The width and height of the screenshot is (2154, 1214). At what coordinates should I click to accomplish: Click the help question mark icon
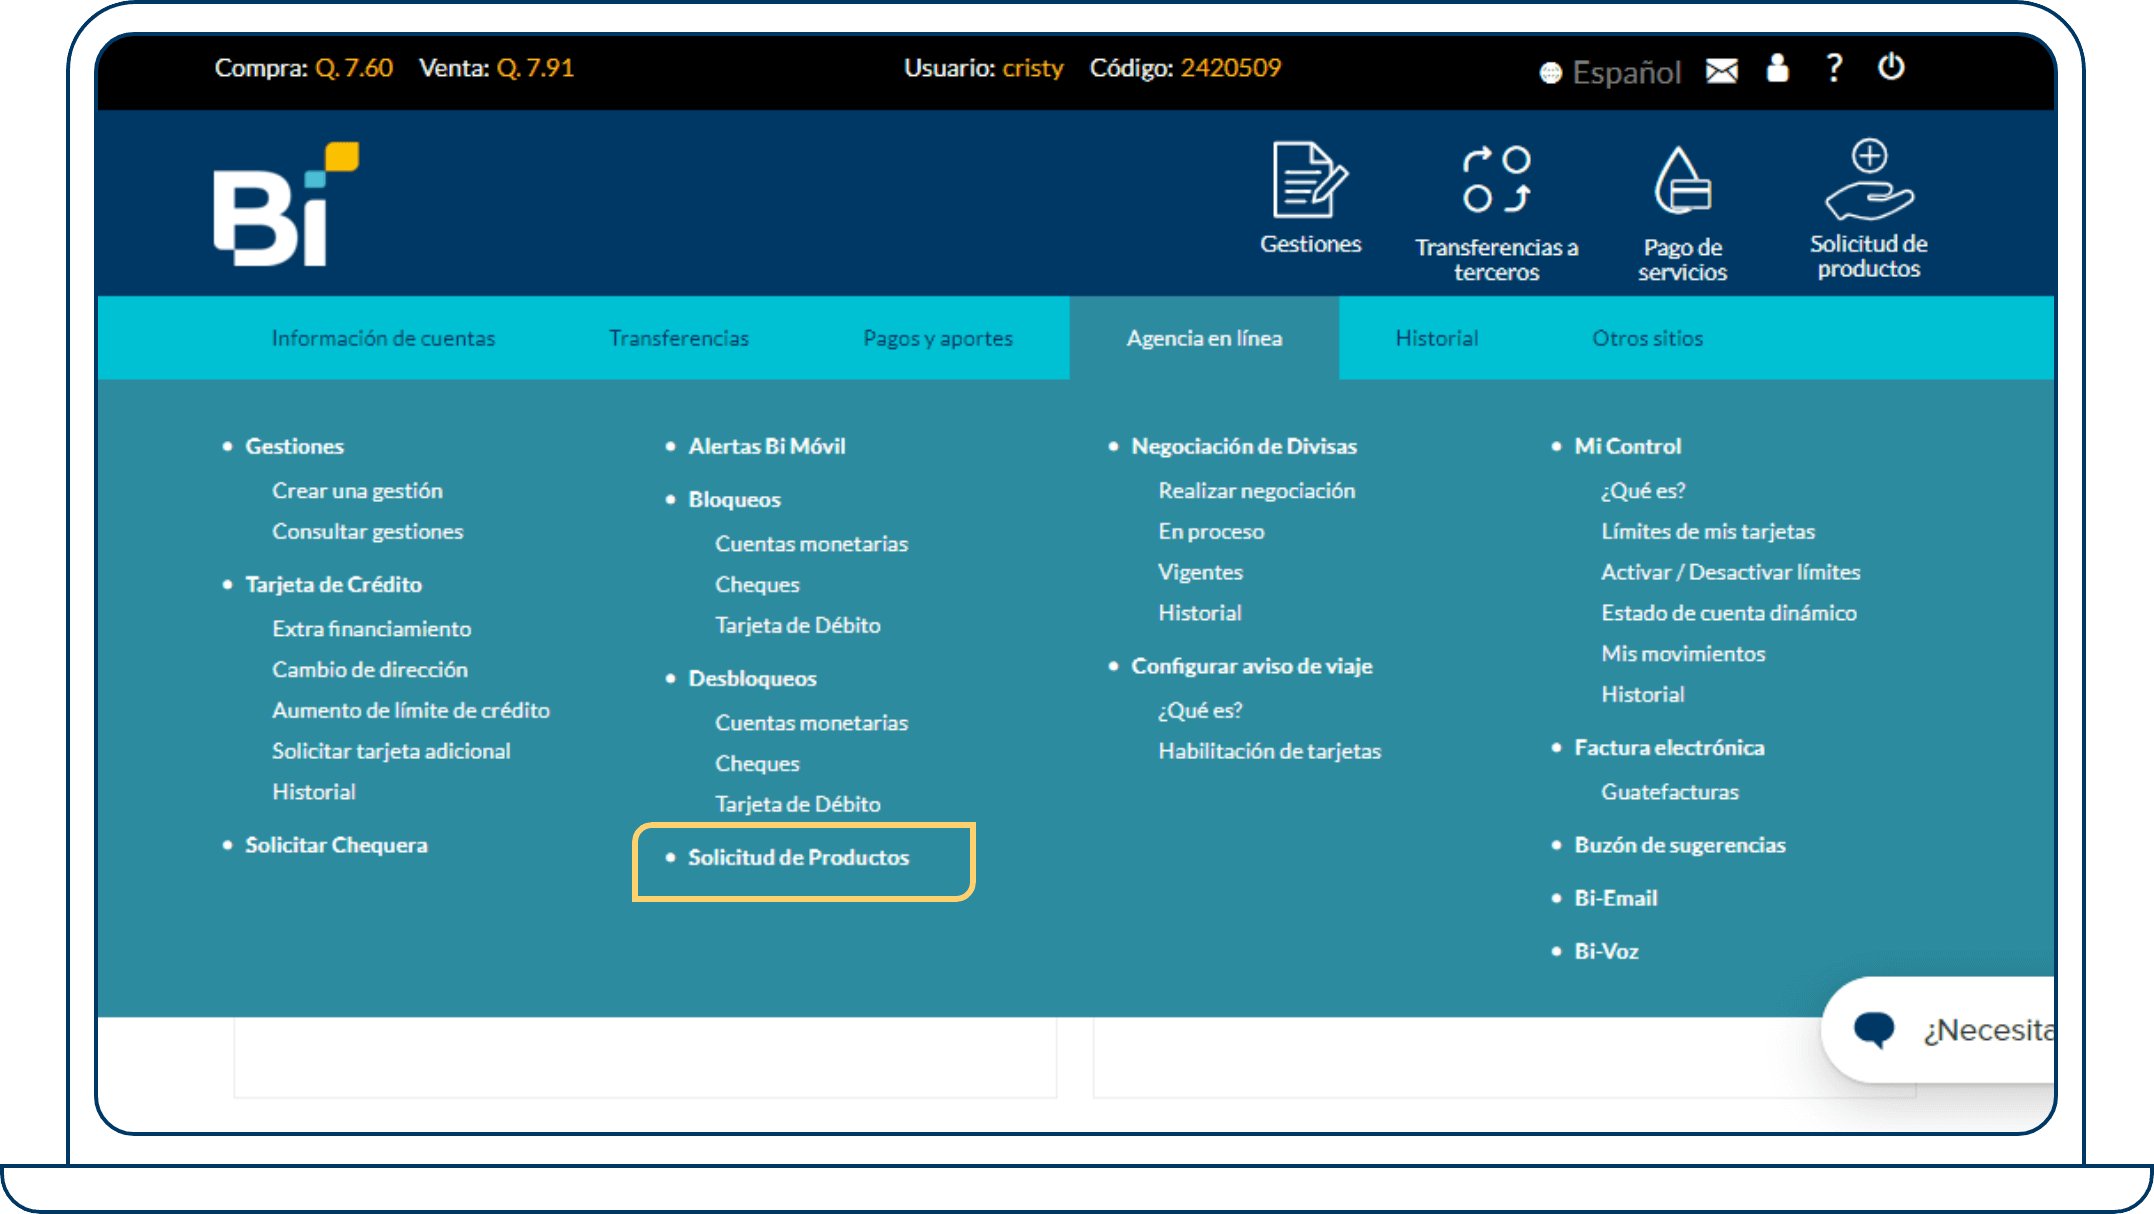coord(1834,68)
